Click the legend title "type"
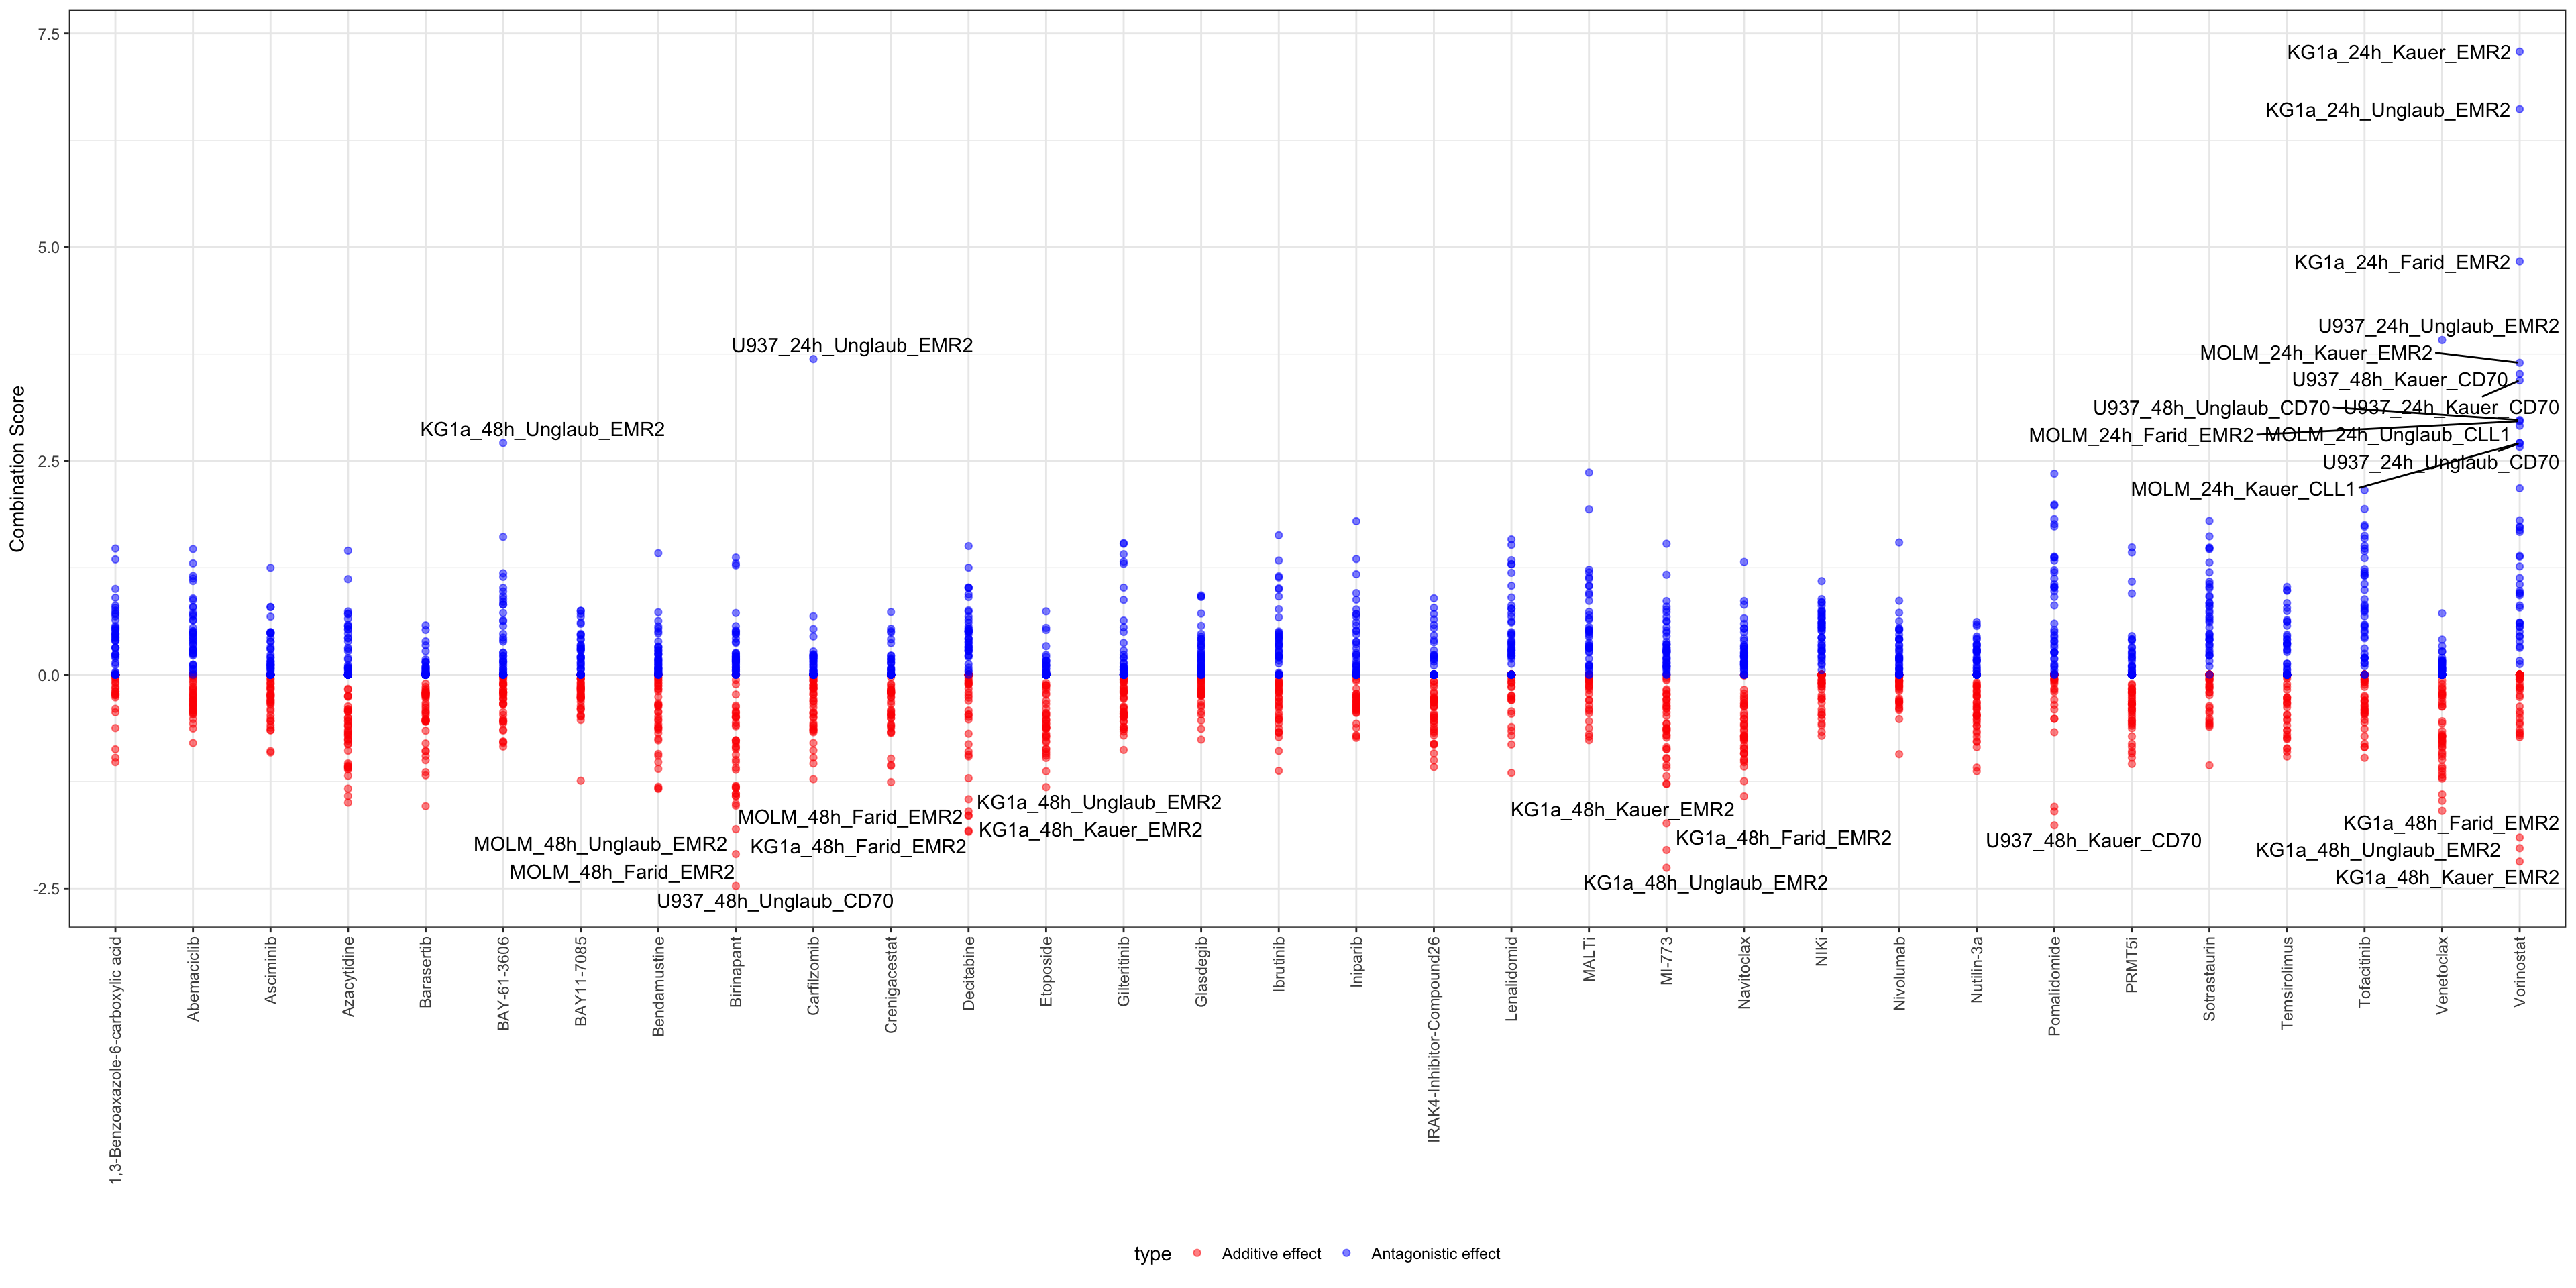 coord(1152,1254)
